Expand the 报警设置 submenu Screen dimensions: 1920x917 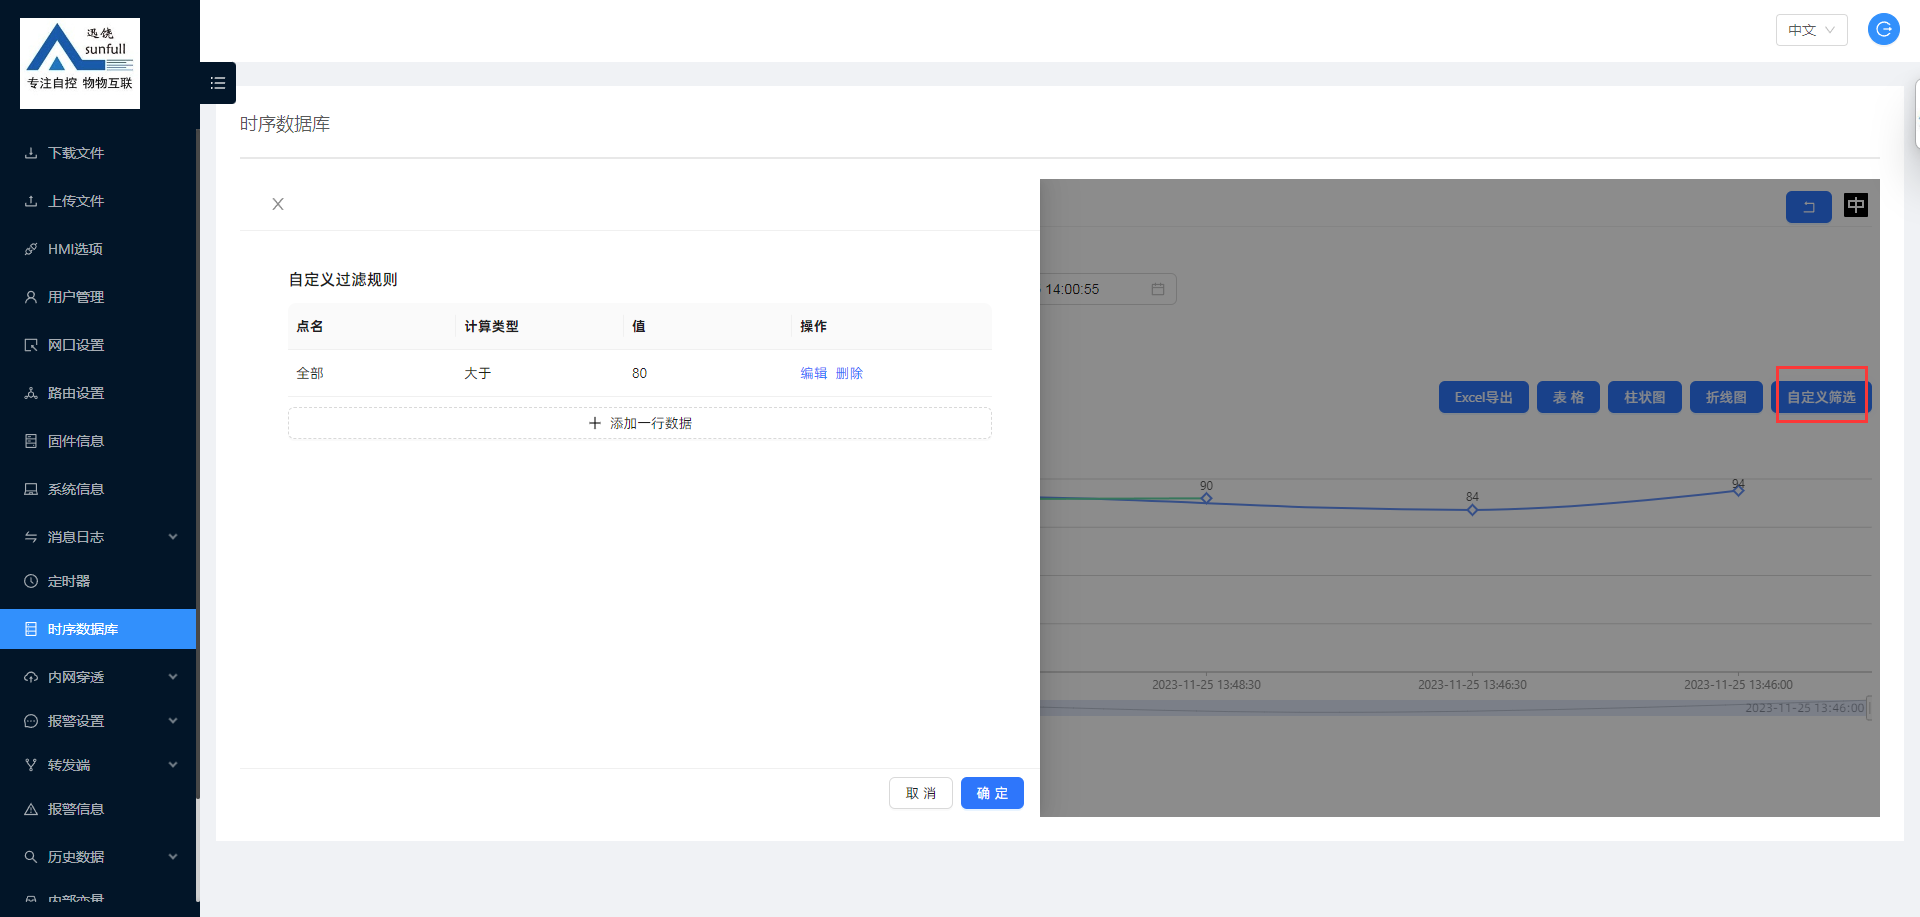(x=173, y=721)
